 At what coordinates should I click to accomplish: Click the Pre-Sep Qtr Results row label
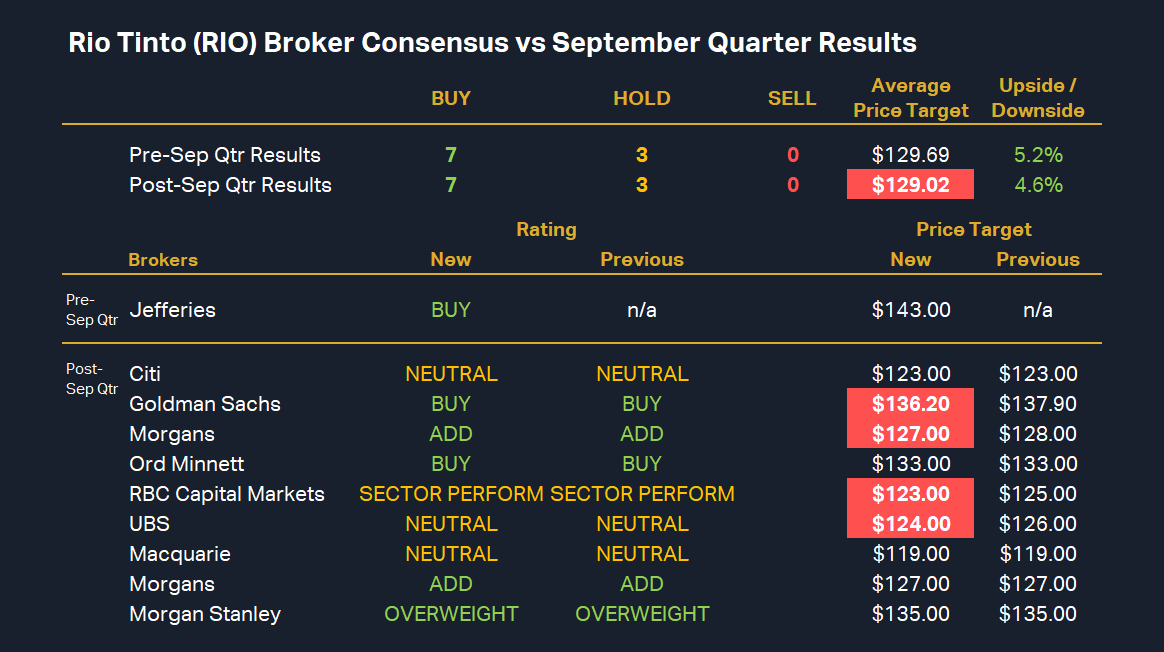tap(225, 155)
